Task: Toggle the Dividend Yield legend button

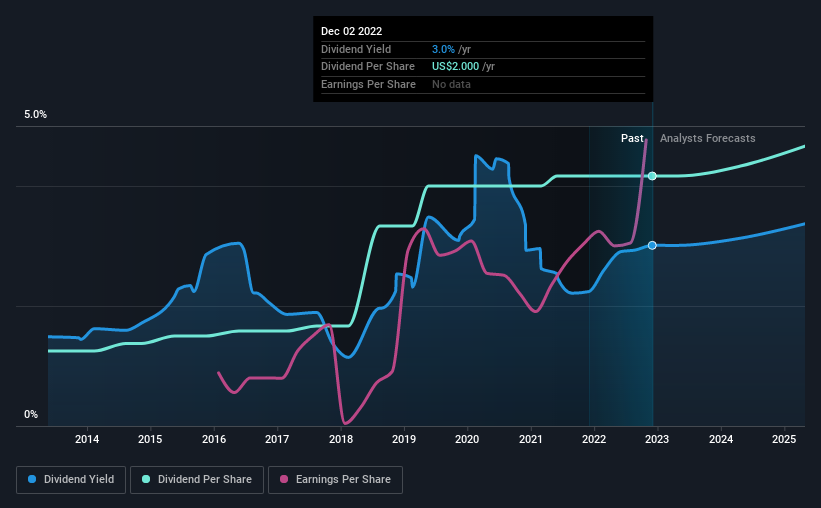Action: pyautogui.click(x=71, y=479)
